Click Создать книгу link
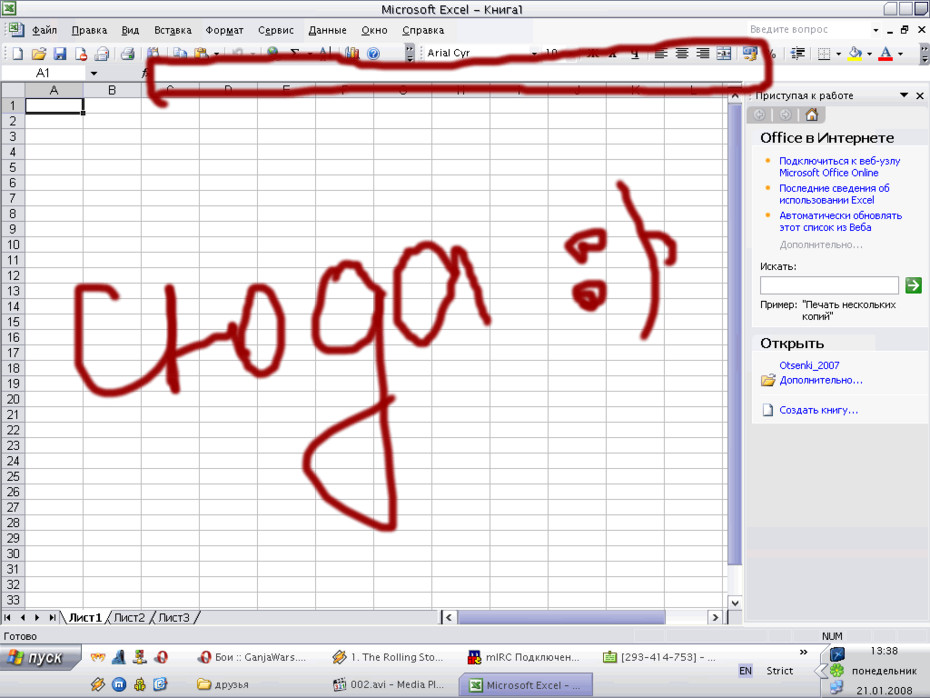This screenshot has width=930, height=698. tap(818, 410)
